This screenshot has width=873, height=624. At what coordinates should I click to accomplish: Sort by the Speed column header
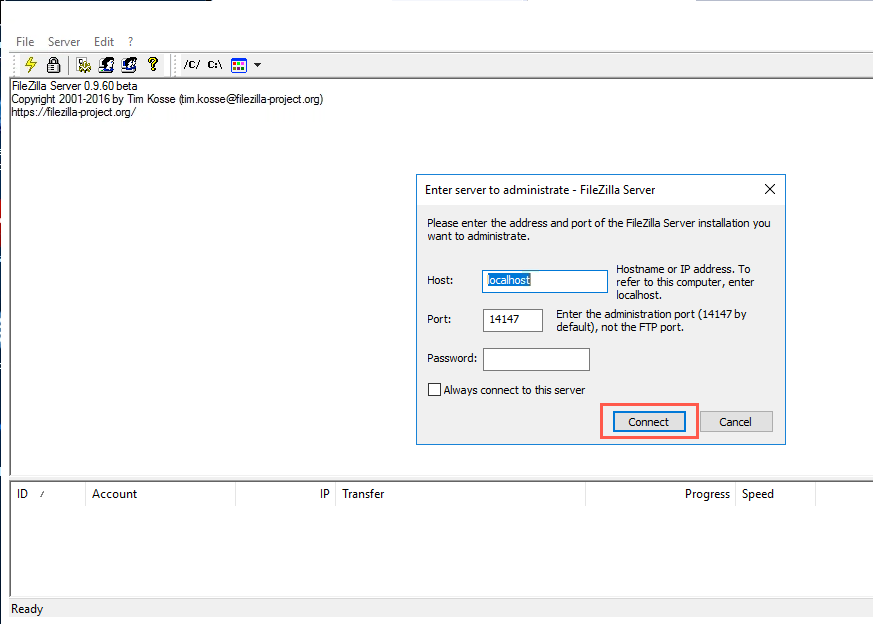[x=776, y=494]
